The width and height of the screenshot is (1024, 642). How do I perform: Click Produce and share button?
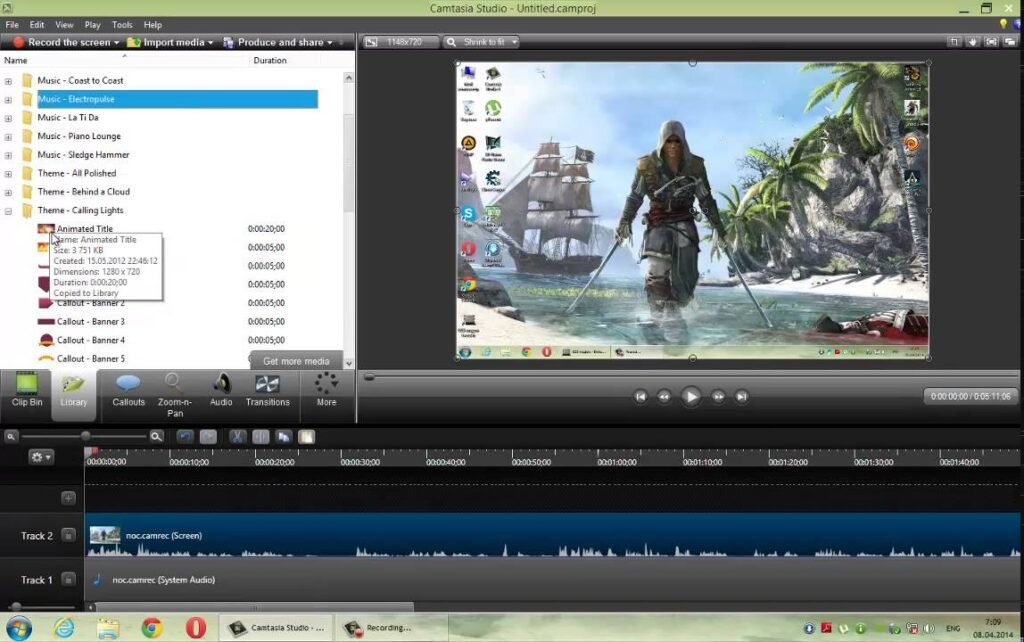273,42
